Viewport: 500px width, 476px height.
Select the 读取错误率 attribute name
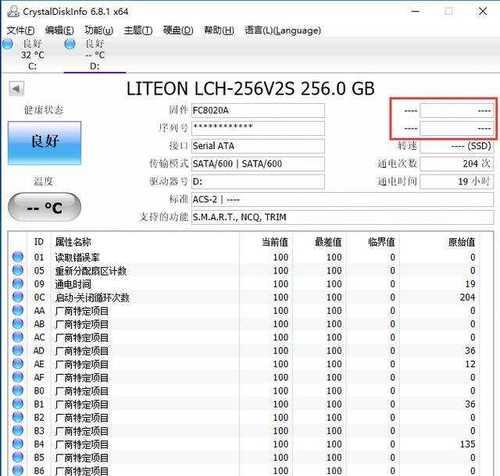pos(77,257)
